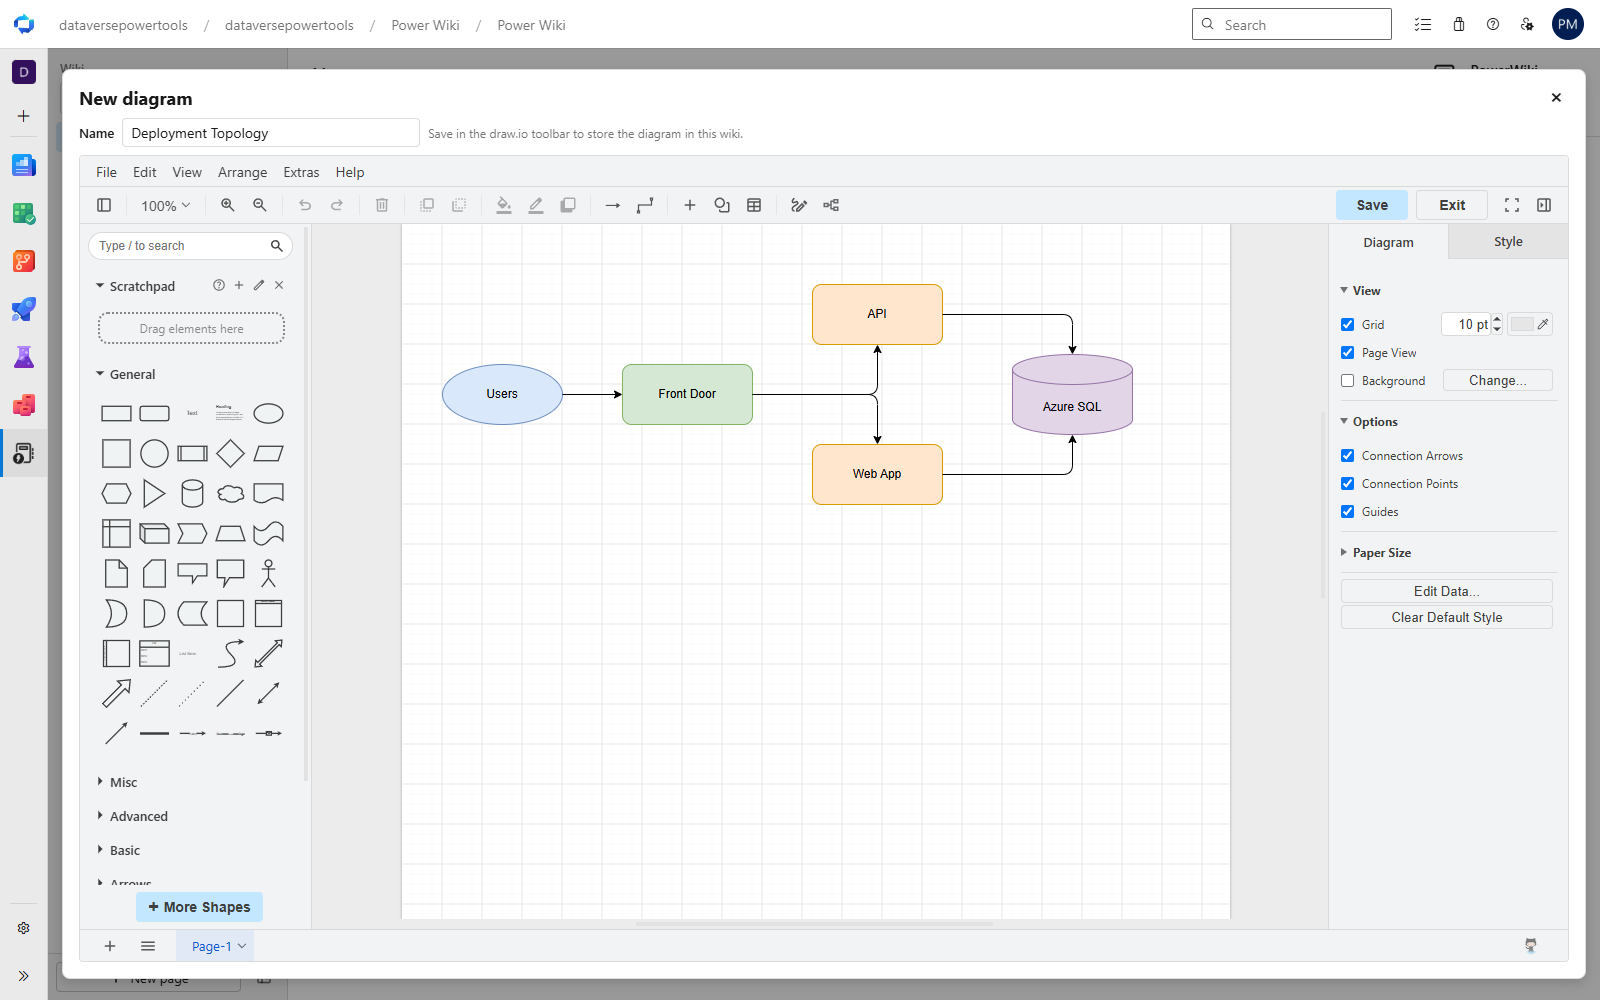Select the cloud shape in General palette
Screen dimensions: 1600x1000
tap(230, 493)
